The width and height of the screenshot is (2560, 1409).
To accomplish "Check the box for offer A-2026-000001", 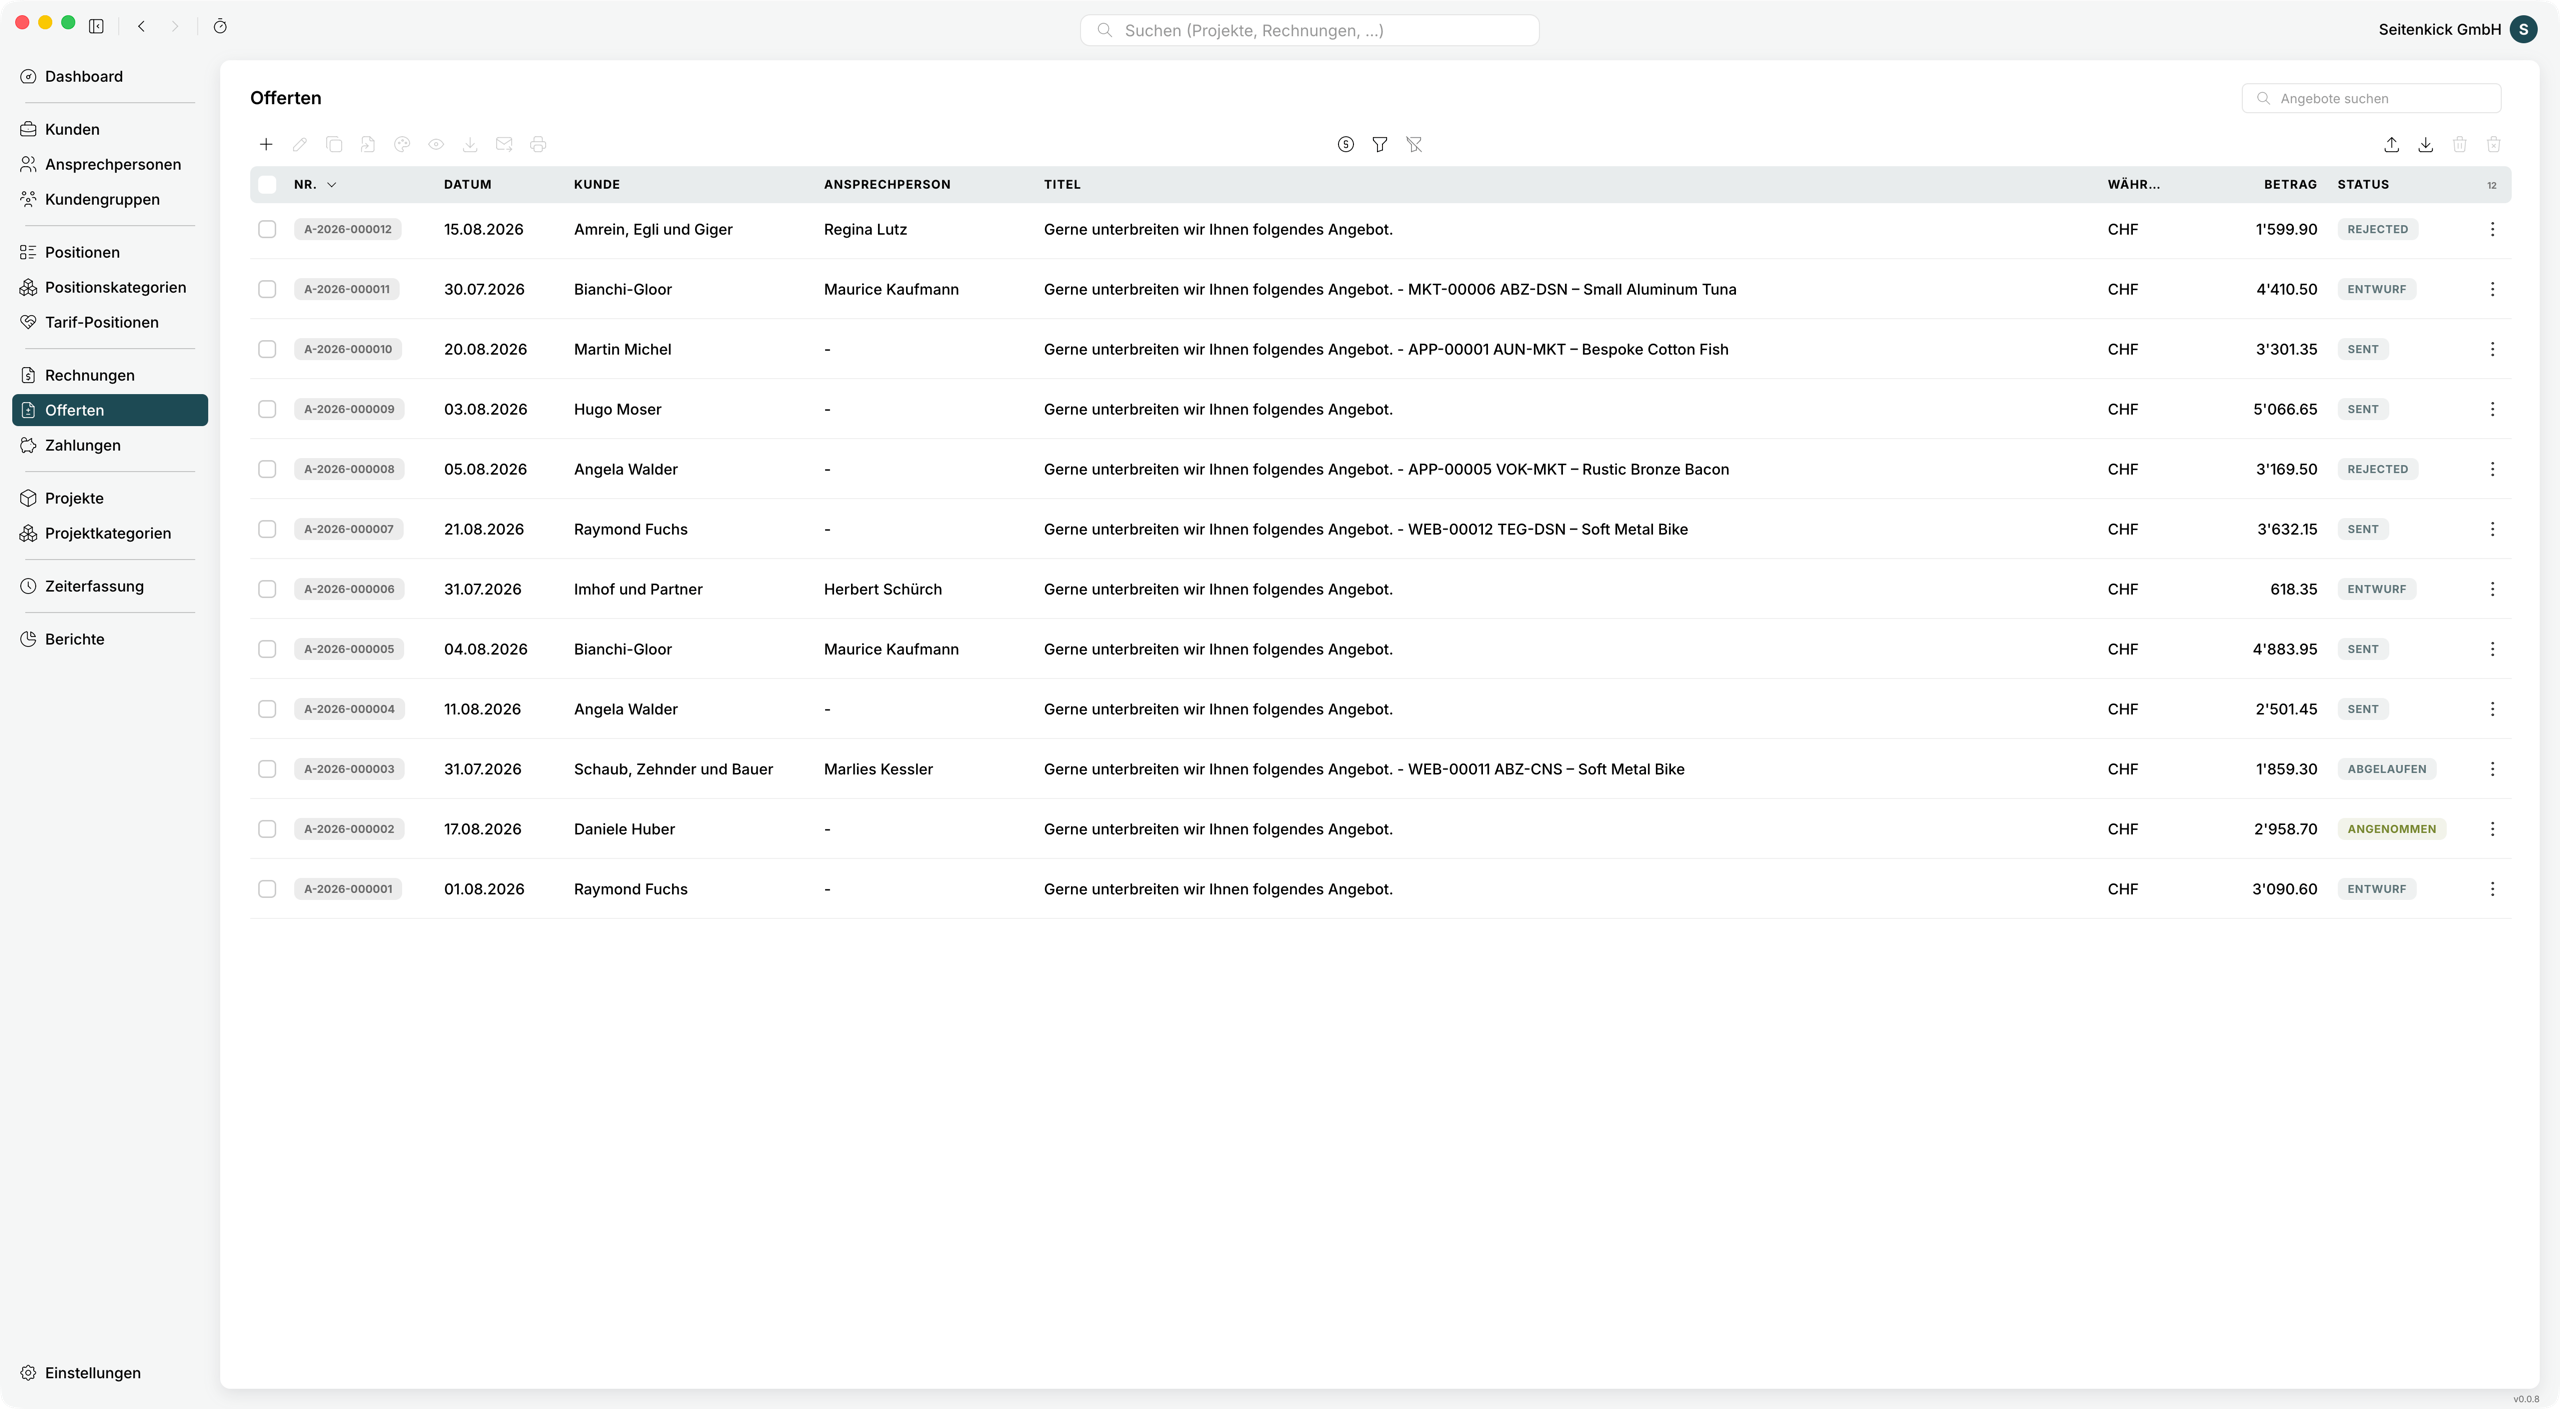I will point(267,889).
